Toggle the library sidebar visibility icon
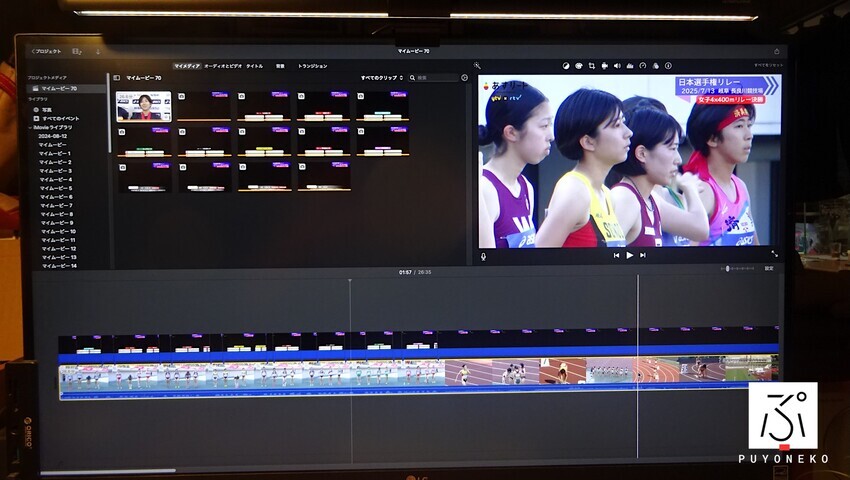This screenshot has height=480, width=850. pos(117,78)
